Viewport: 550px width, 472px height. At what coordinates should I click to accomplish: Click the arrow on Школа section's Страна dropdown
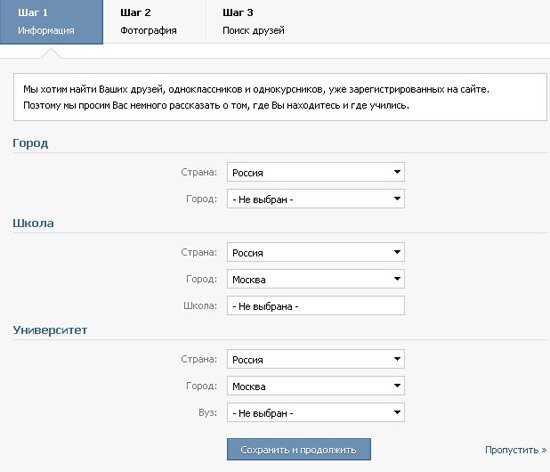(x=397, y=252)
